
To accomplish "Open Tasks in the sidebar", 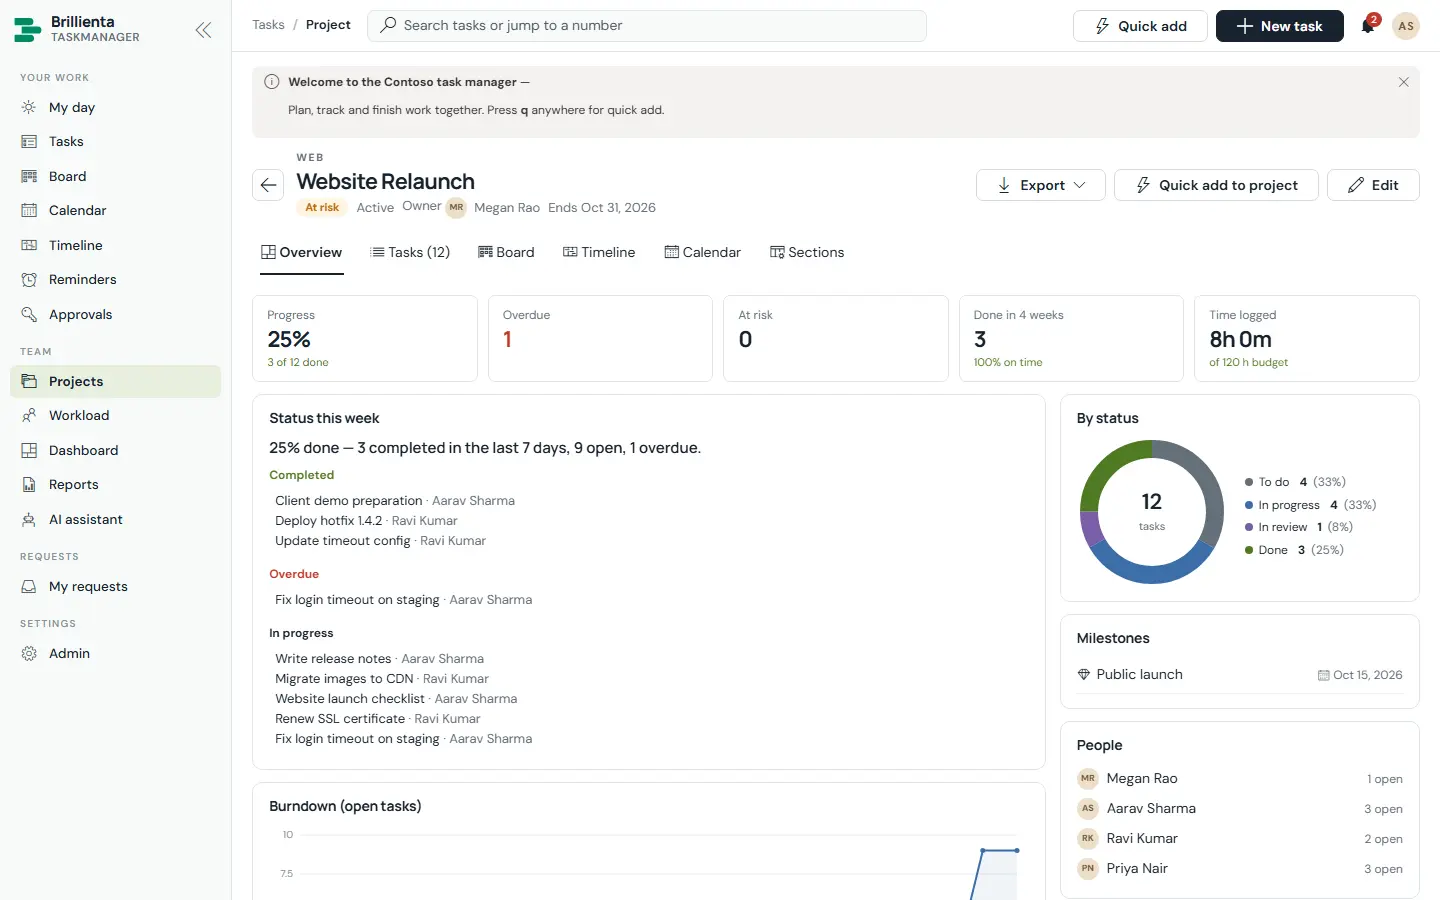I will [115, 141].
